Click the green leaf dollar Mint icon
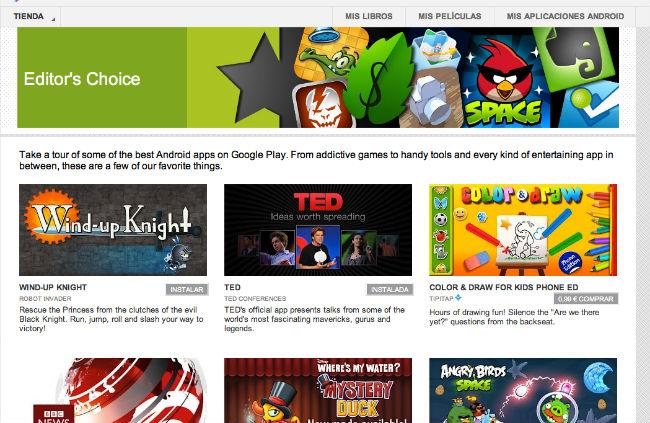This screenshot has height=423, width=650. coord(378,79)
